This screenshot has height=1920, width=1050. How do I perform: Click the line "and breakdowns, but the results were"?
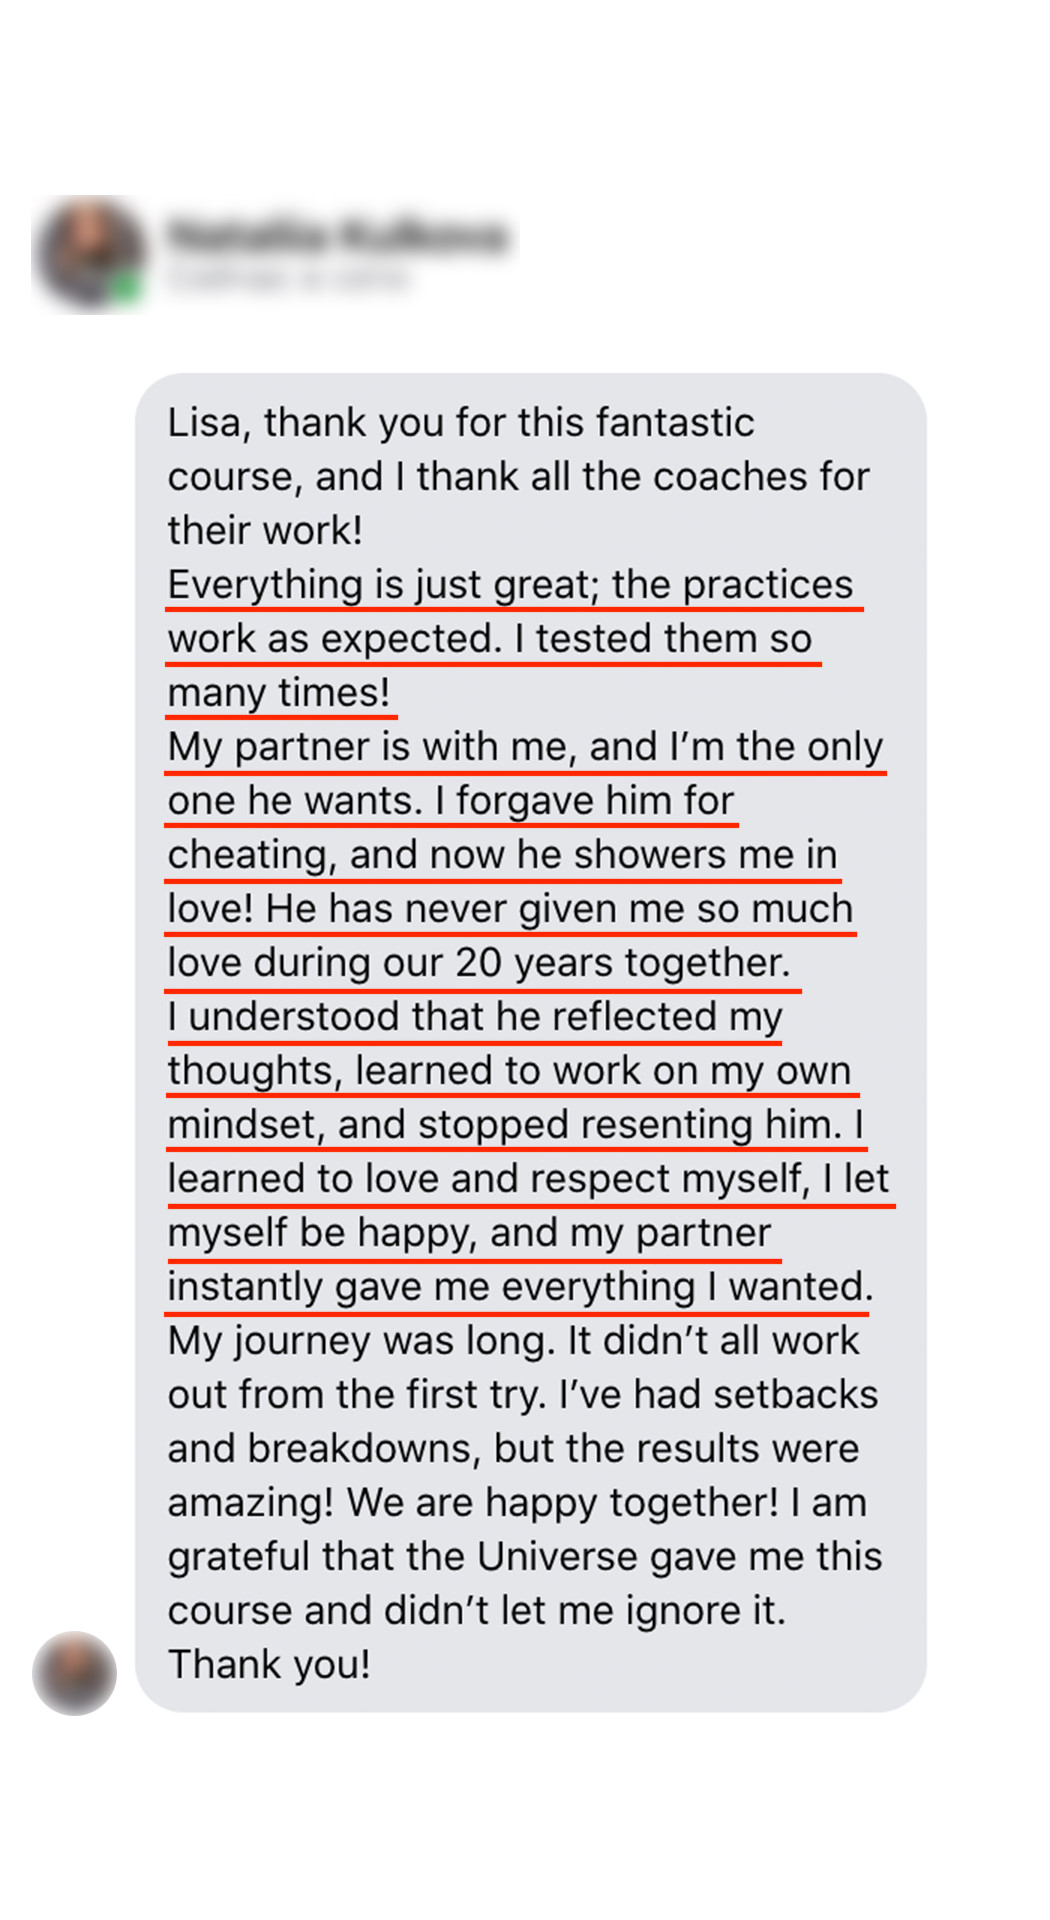(513, 1449)
